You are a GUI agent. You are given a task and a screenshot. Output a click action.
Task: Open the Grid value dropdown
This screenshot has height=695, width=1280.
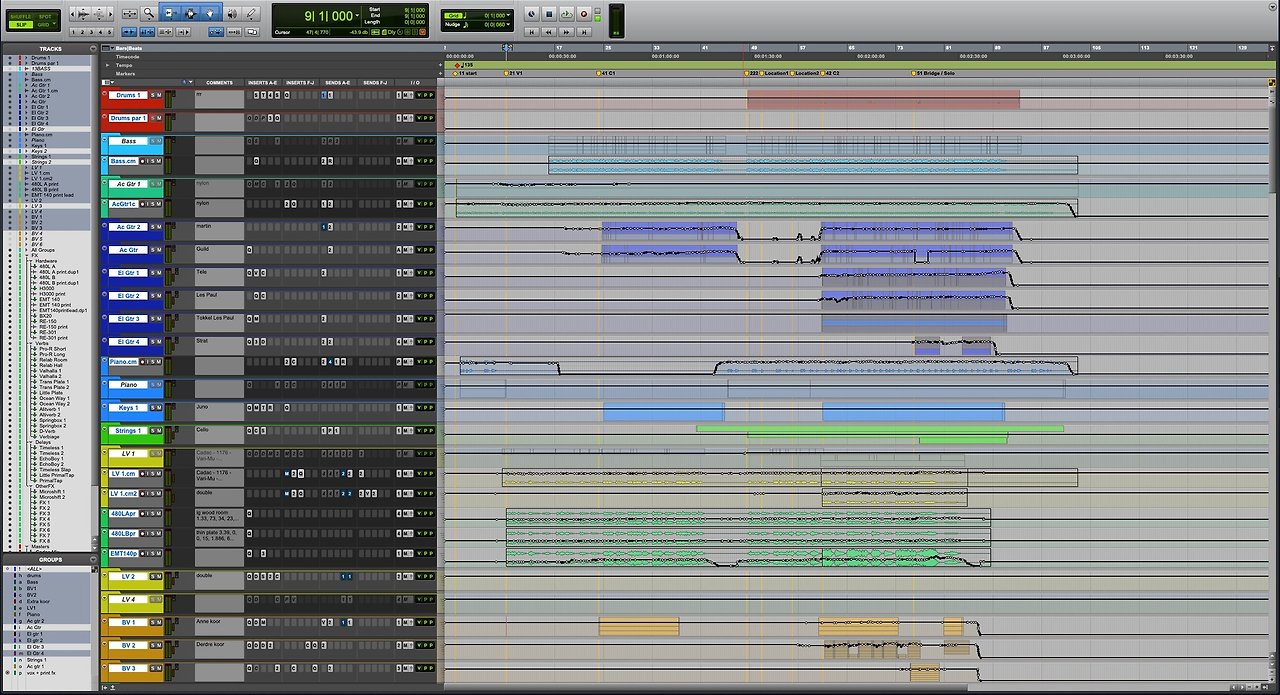point(510,15)
